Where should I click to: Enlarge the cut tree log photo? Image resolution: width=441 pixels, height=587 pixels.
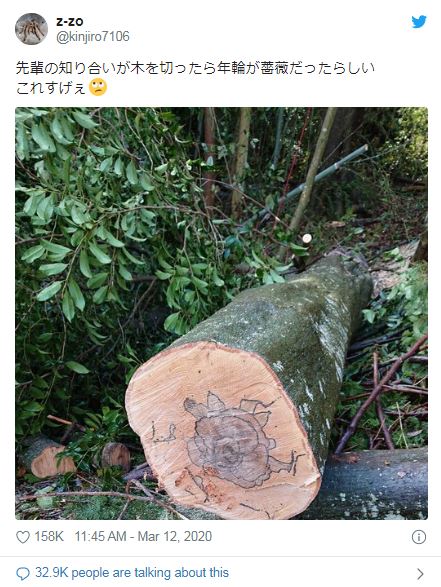pos(221,313)
